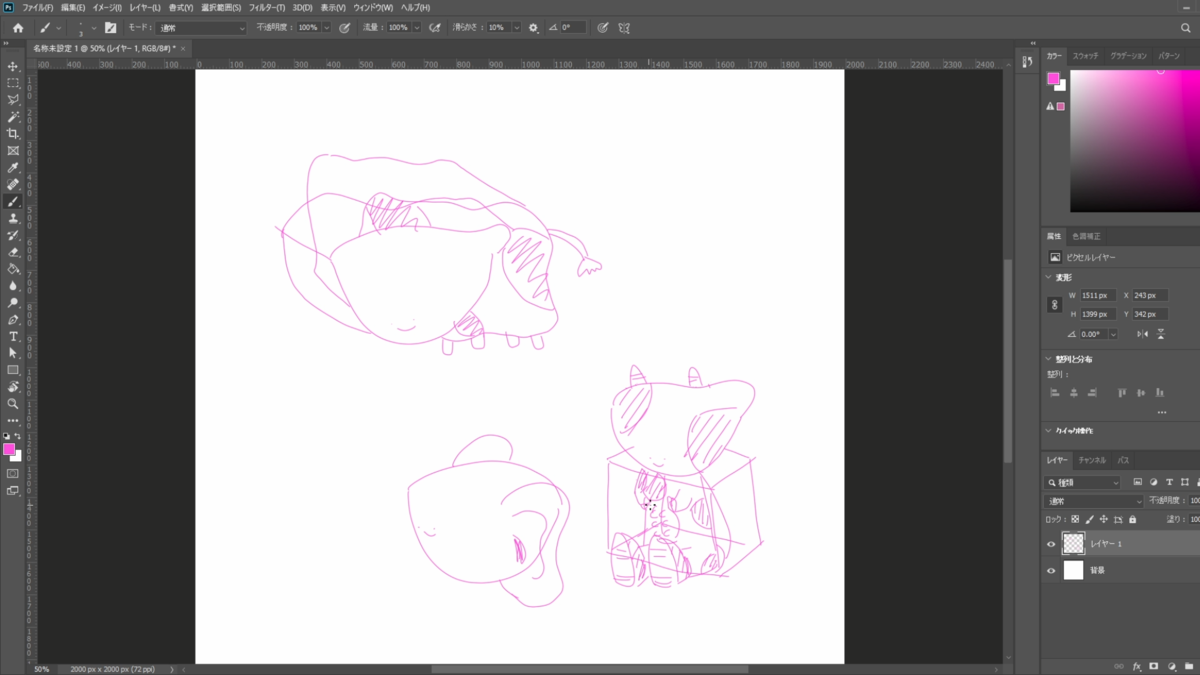Click add layer style fx icon
Viewport: 1200px width, 675px height.
1137,666
